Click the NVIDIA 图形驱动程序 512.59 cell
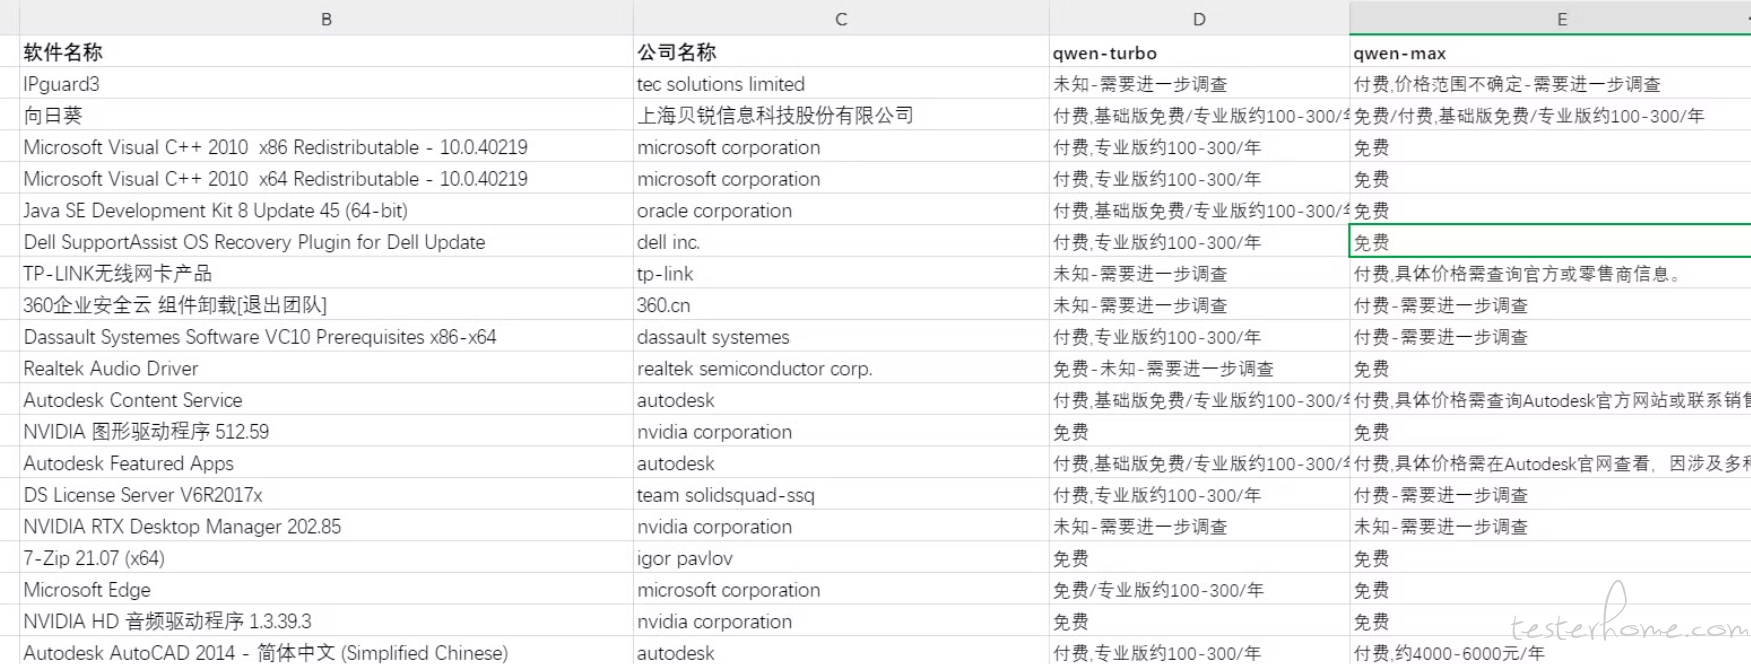1751x664 pixels. [x=326, y=432]
